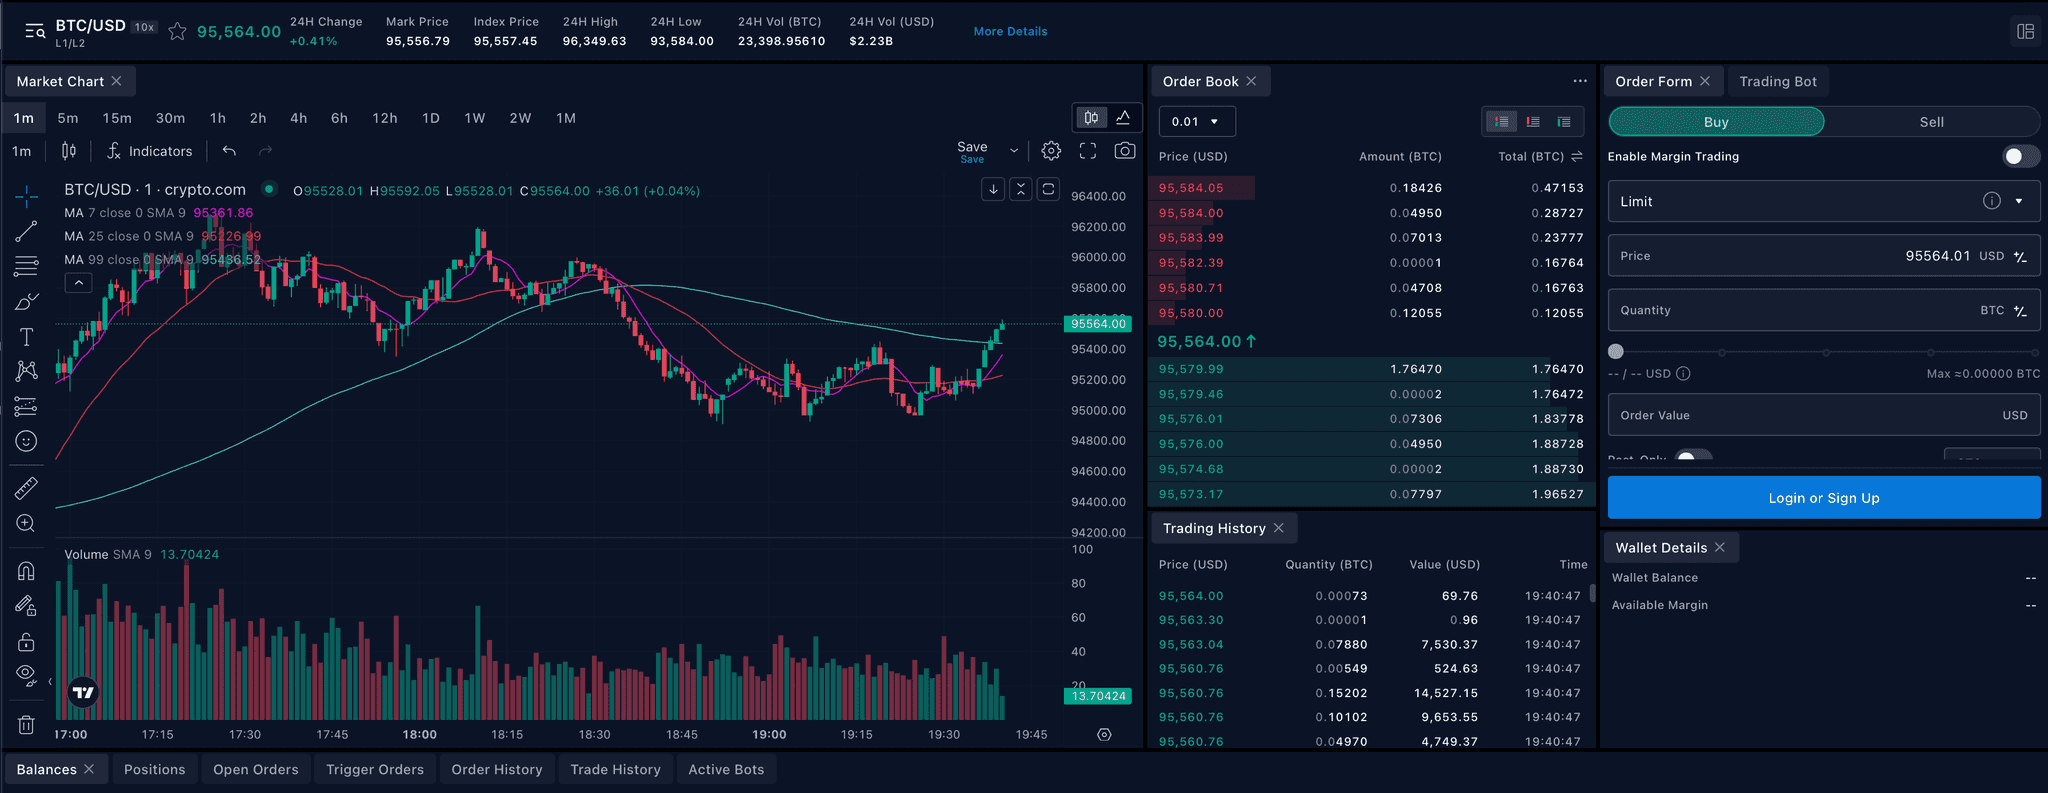Open the emoji icons tool
This screenshot has height=793, width=2048.
pos(26,441)
